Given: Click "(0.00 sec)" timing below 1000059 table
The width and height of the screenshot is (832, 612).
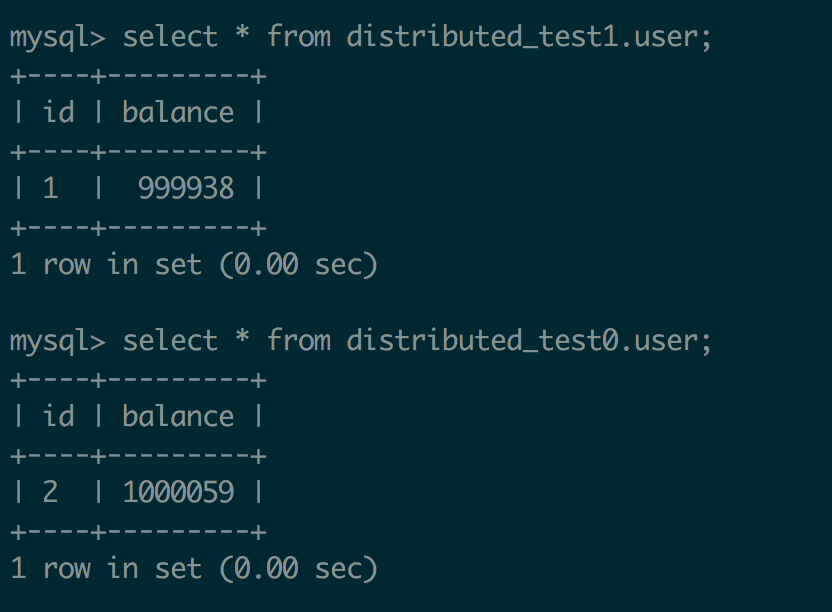Looking at the screenshot, I should click(x=290, y=569).
